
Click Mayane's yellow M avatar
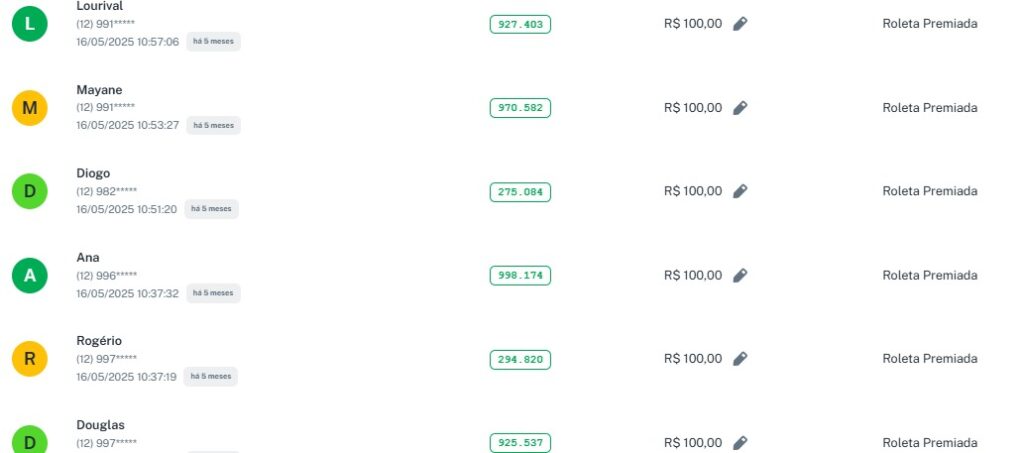(30, 108)
